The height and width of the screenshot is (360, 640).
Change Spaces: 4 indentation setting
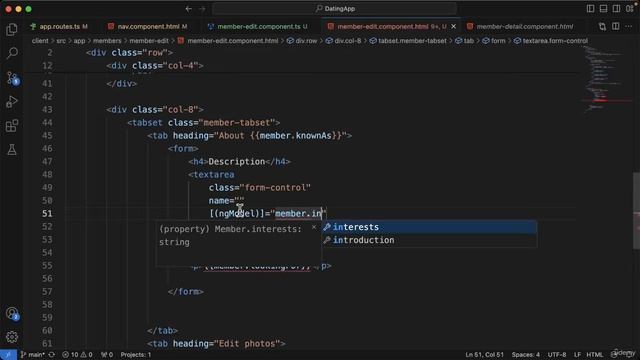click(x=526, y=355)
